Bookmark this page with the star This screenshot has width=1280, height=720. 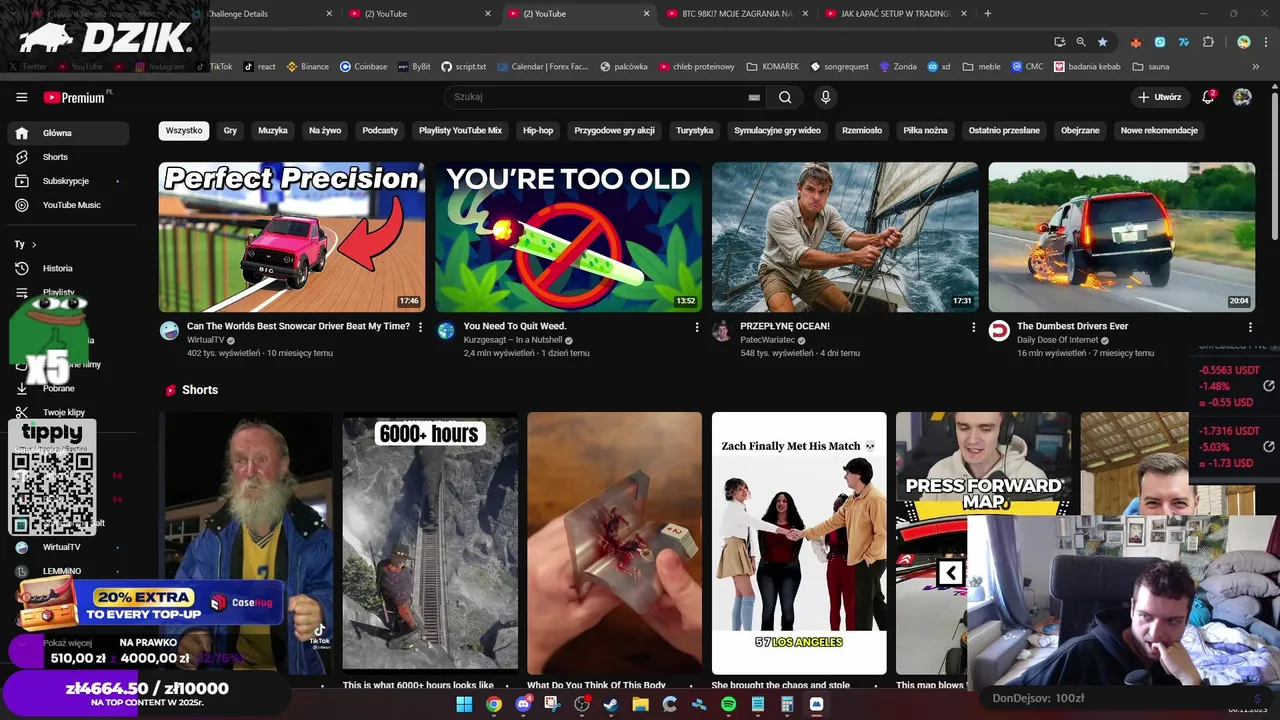[1103, 42]
